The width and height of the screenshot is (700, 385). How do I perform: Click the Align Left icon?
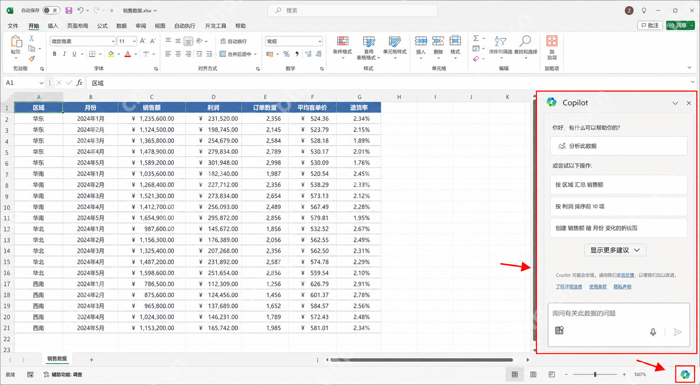[168, 54]
